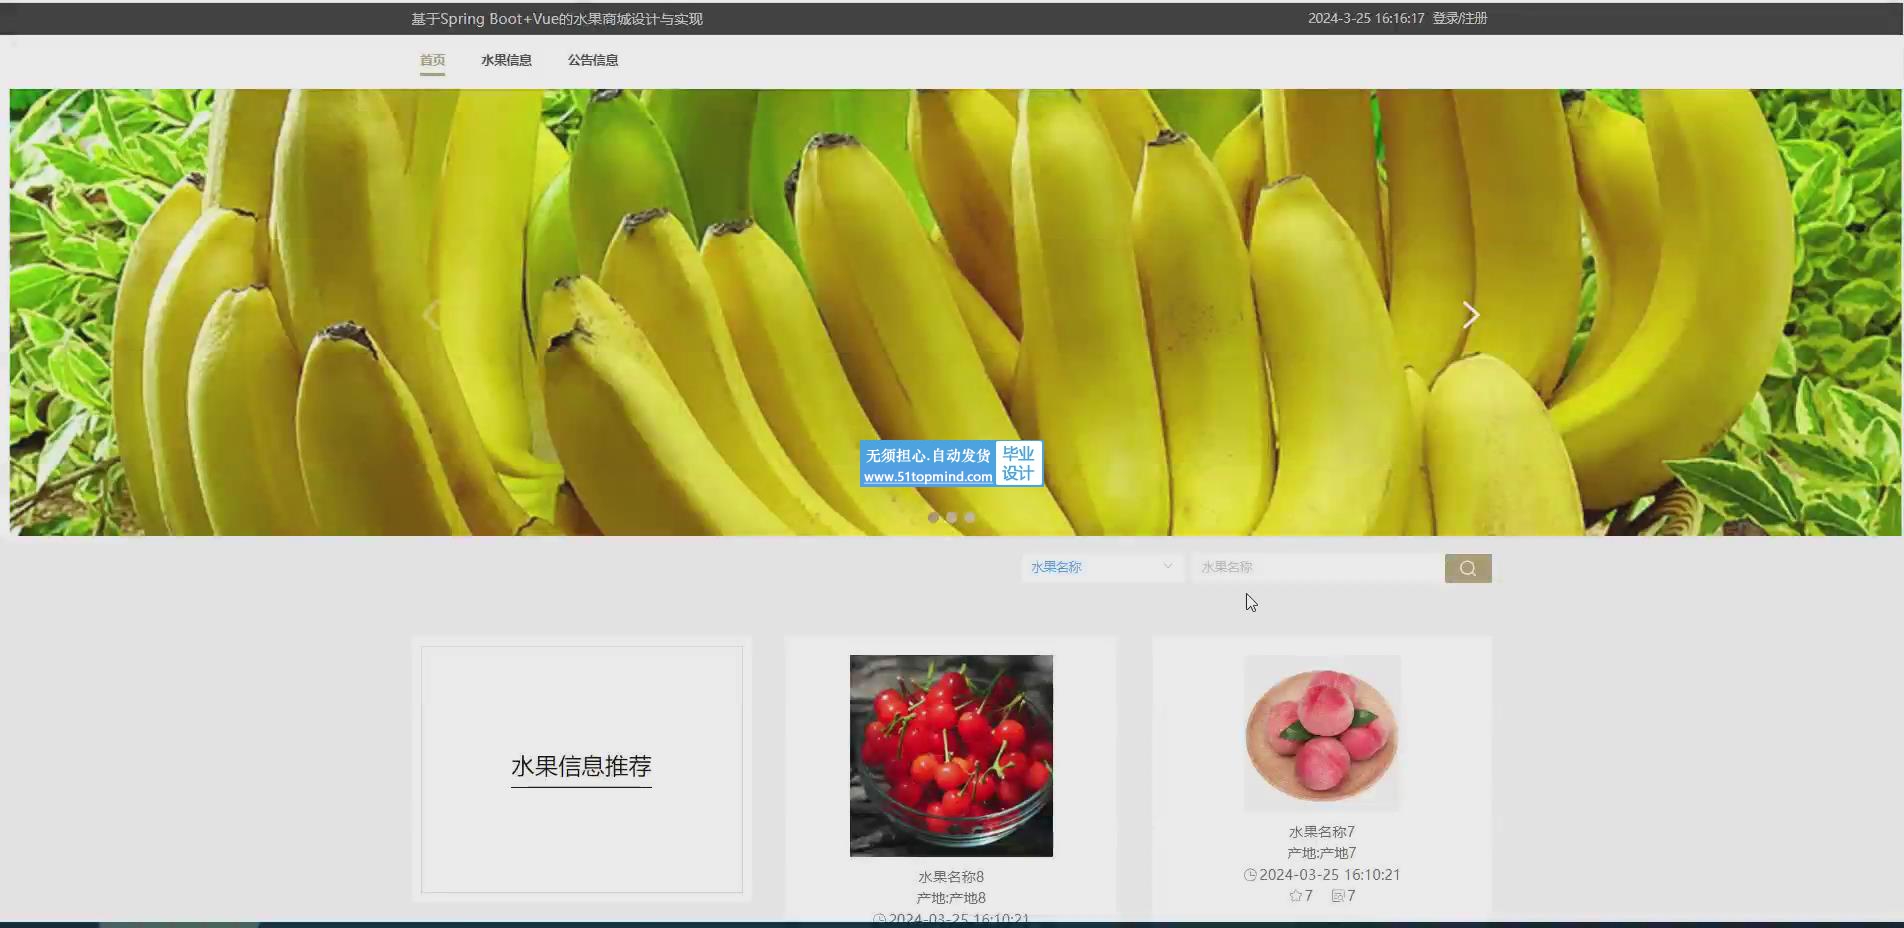Click the 2024-3-25 16:16:17 header timestamp
1904x928 pixels.
coord(1366,18)
